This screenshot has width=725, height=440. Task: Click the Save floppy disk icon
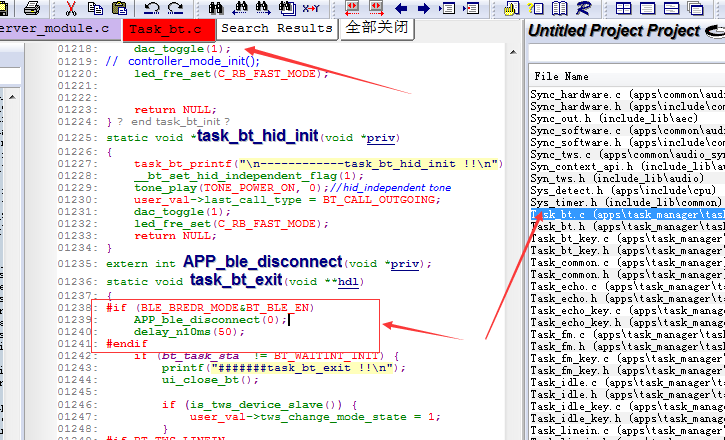4,7
